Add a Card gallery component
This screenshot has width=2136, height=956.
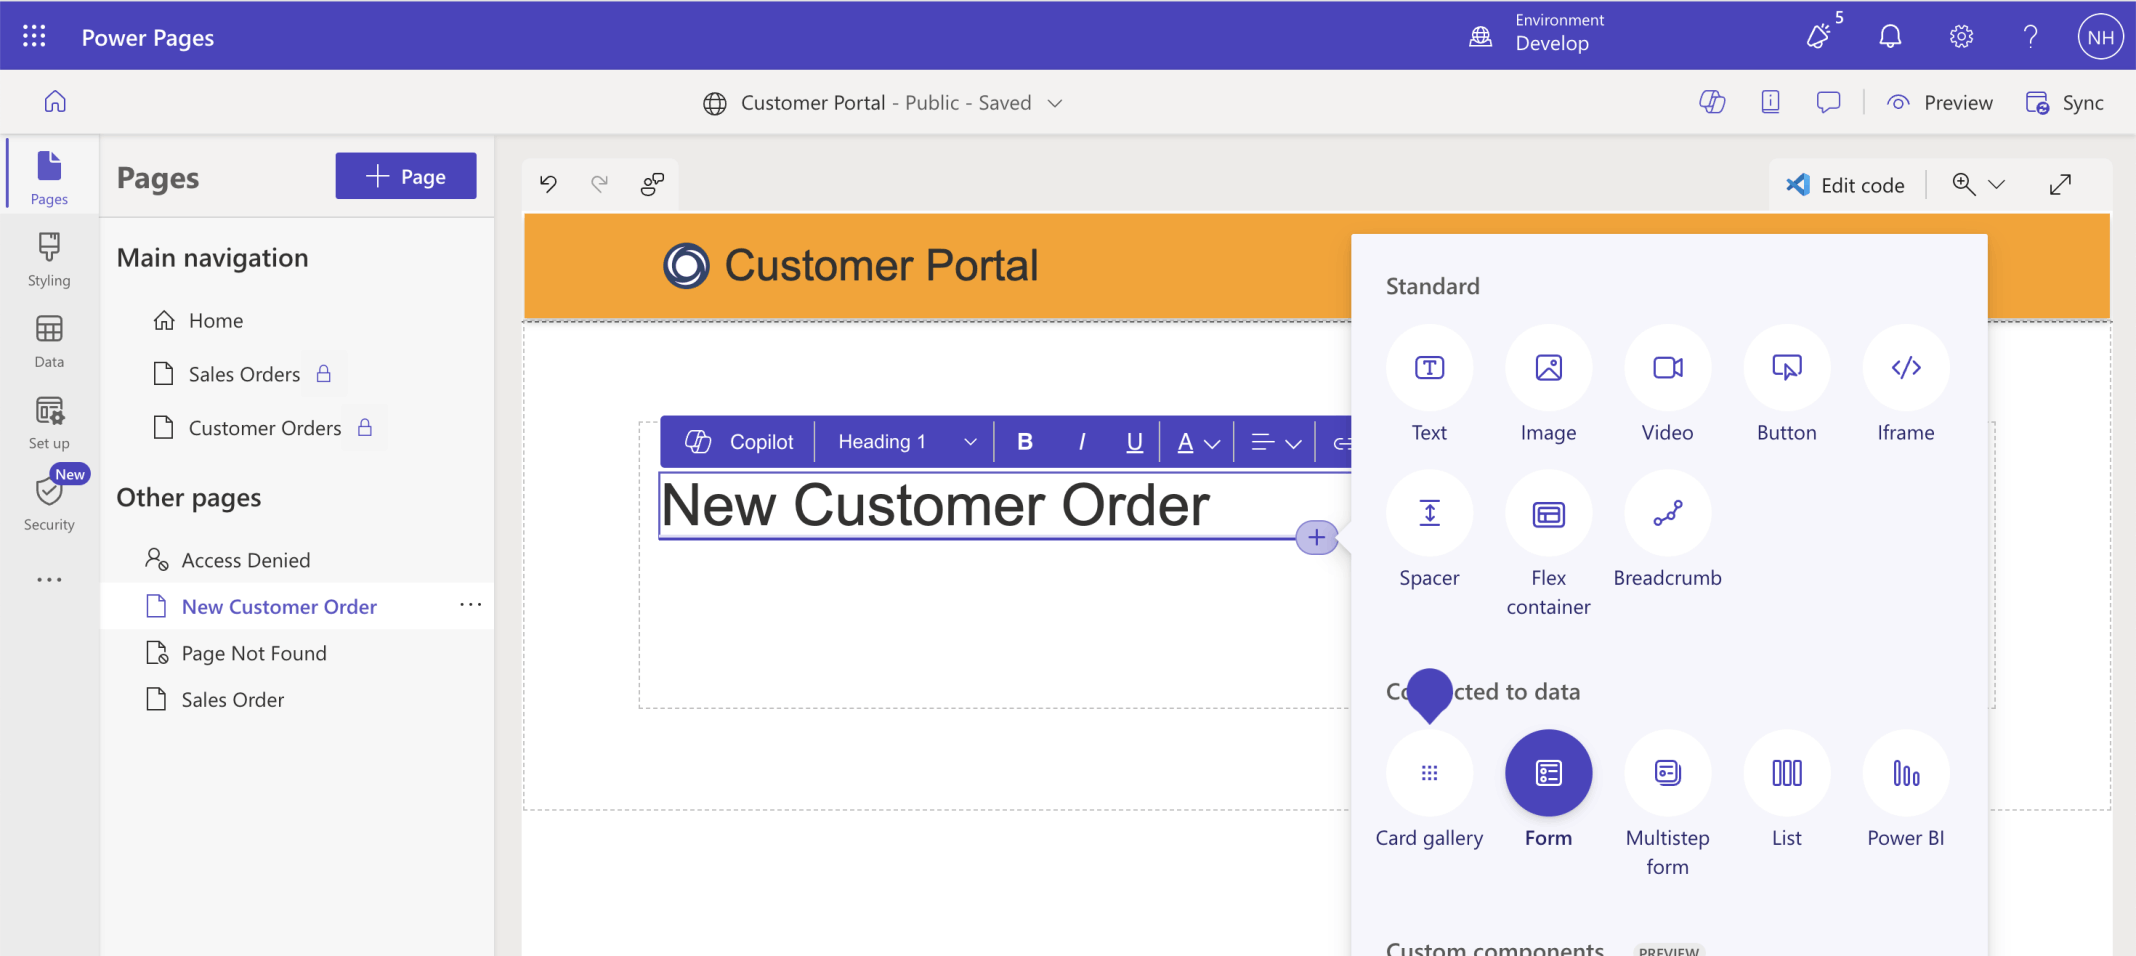coord(1429,790)
